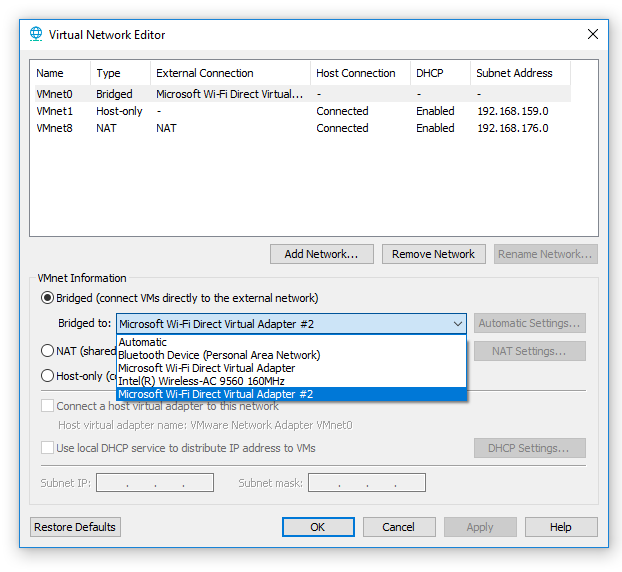
Task: Sort by the Type column header
Action: (121, 73)
